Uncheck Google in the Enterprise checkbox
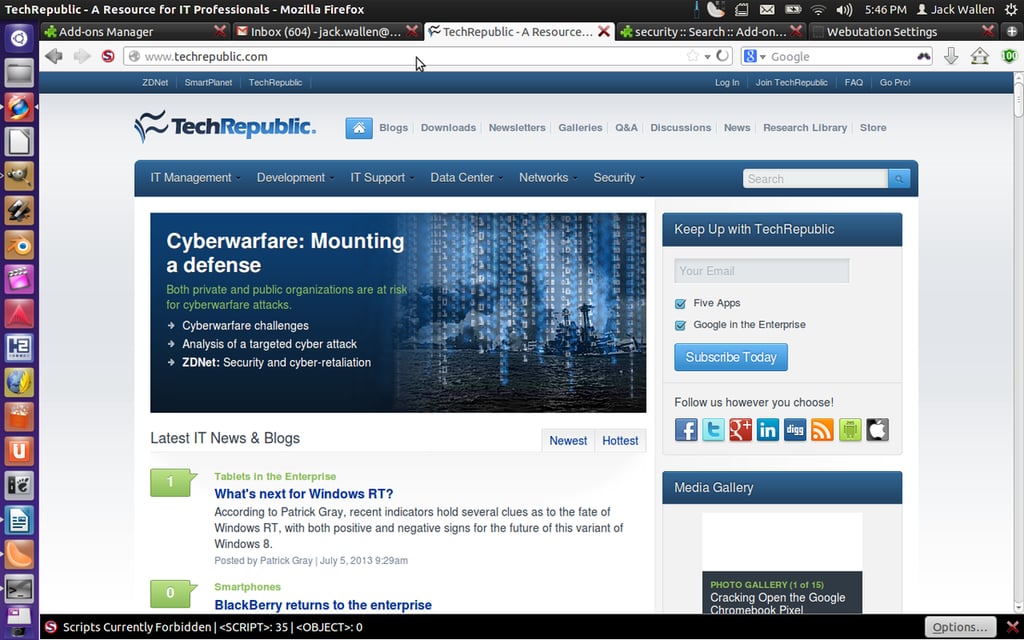Screen dimensions: 1024x640 680,325
